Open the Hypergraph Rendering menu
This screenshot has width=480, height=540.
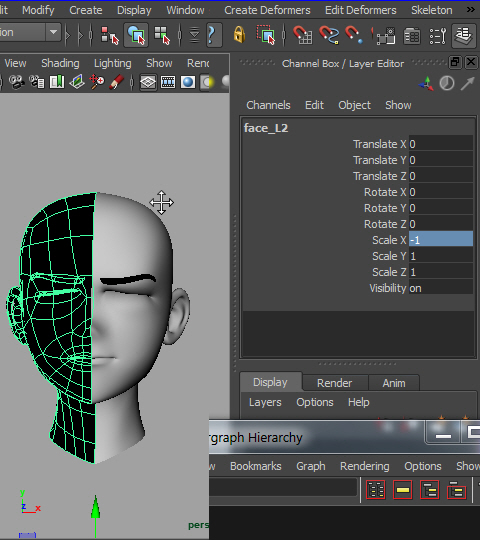pos(365,466)
